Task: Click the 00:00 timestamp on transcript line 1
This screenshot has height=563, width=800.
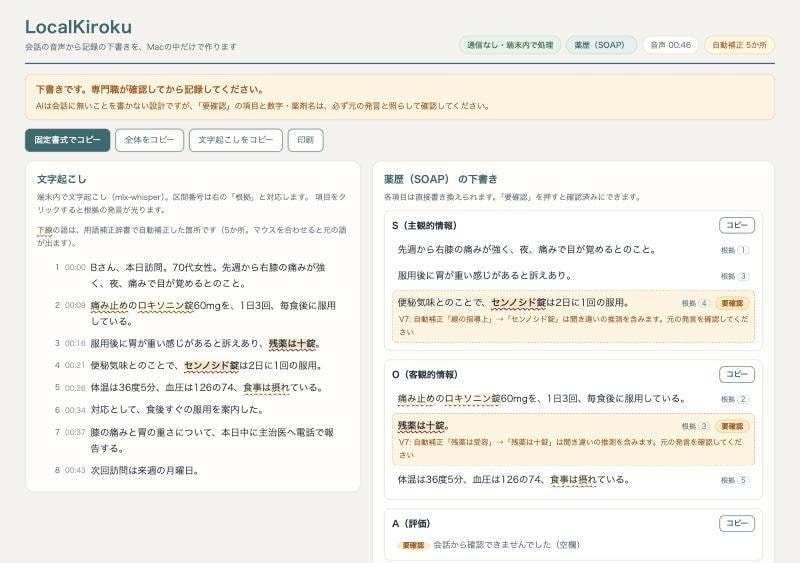Action: click(75, 267)
